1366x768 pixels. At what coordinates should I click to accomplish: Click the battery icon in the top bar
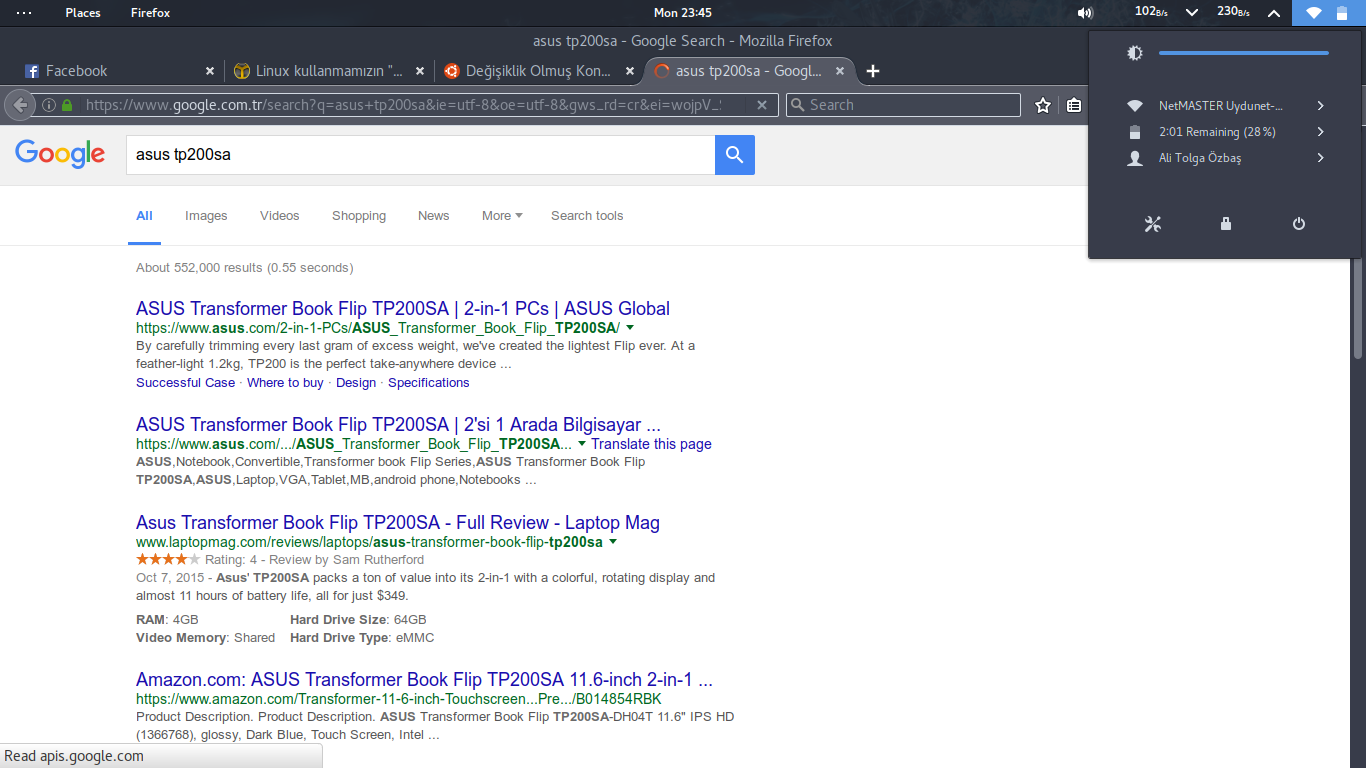point(1342,13)
